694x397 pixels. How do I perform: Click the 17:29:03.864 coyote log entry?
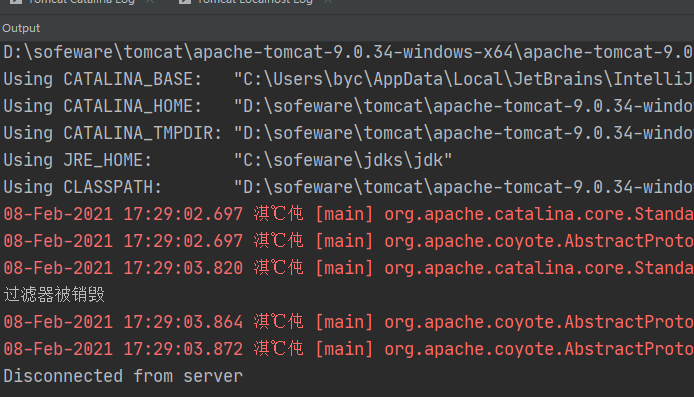tap(348, 322)
